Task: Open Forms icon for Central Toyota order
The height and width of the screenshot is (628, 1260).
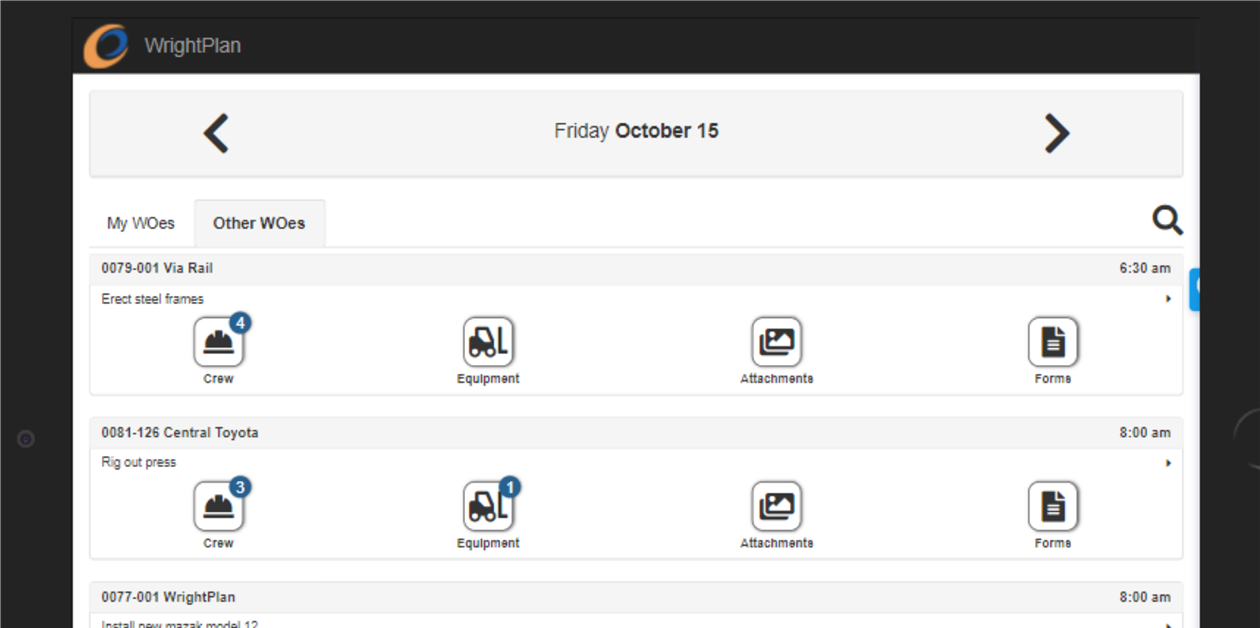Action: click(x=1052, y=507)
